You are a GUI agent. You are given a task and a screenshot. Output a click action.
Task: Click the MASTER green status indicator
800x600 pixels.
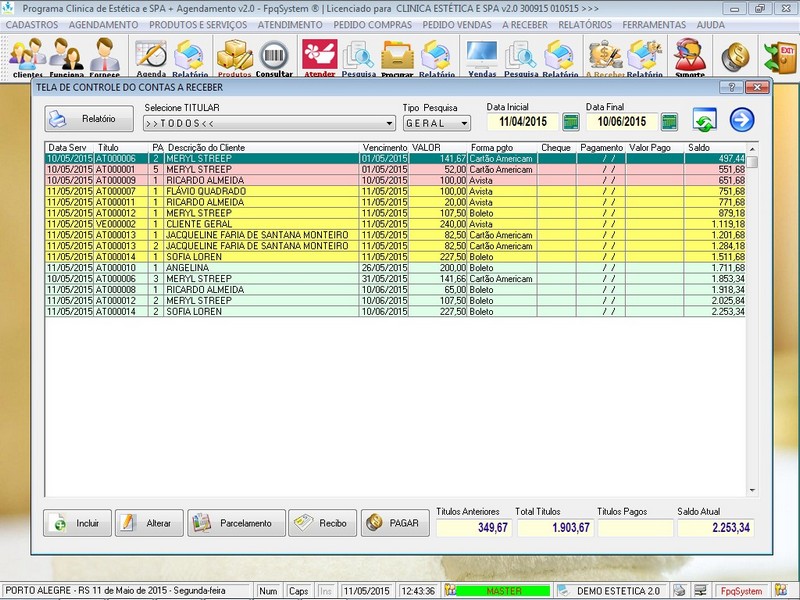(504, 591)
